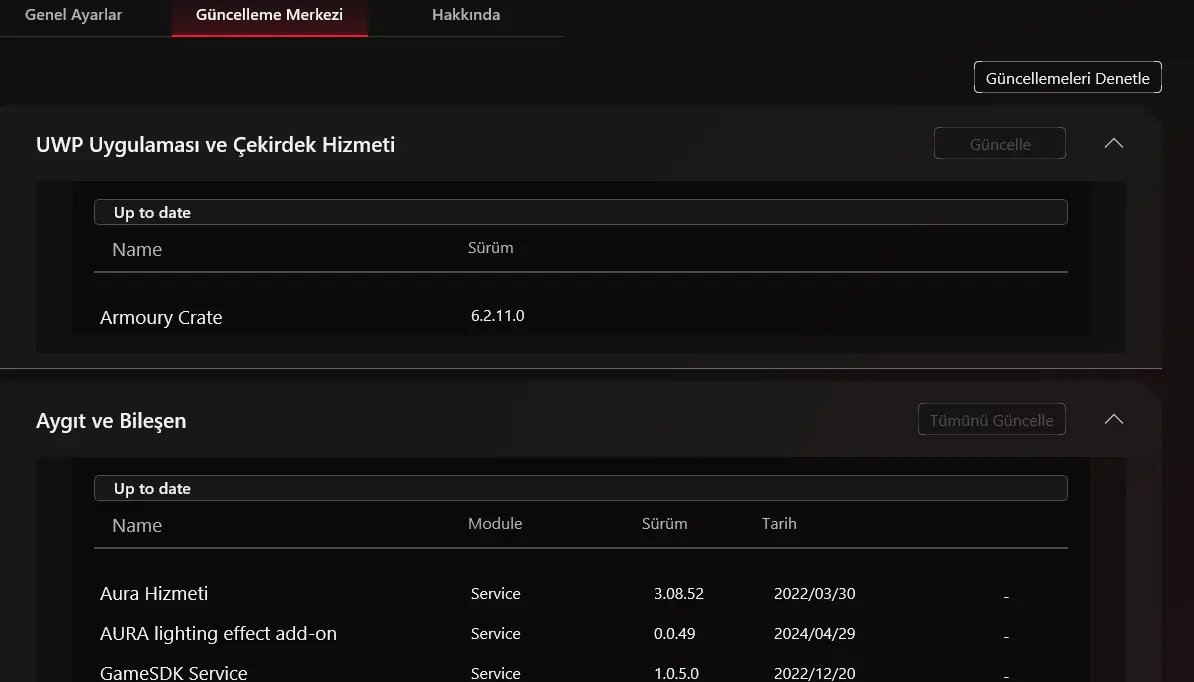Image resolution: width=1194 pixels, height=682 pixels.
Task: Click the Tarih column header
Action: coord(779,524)
